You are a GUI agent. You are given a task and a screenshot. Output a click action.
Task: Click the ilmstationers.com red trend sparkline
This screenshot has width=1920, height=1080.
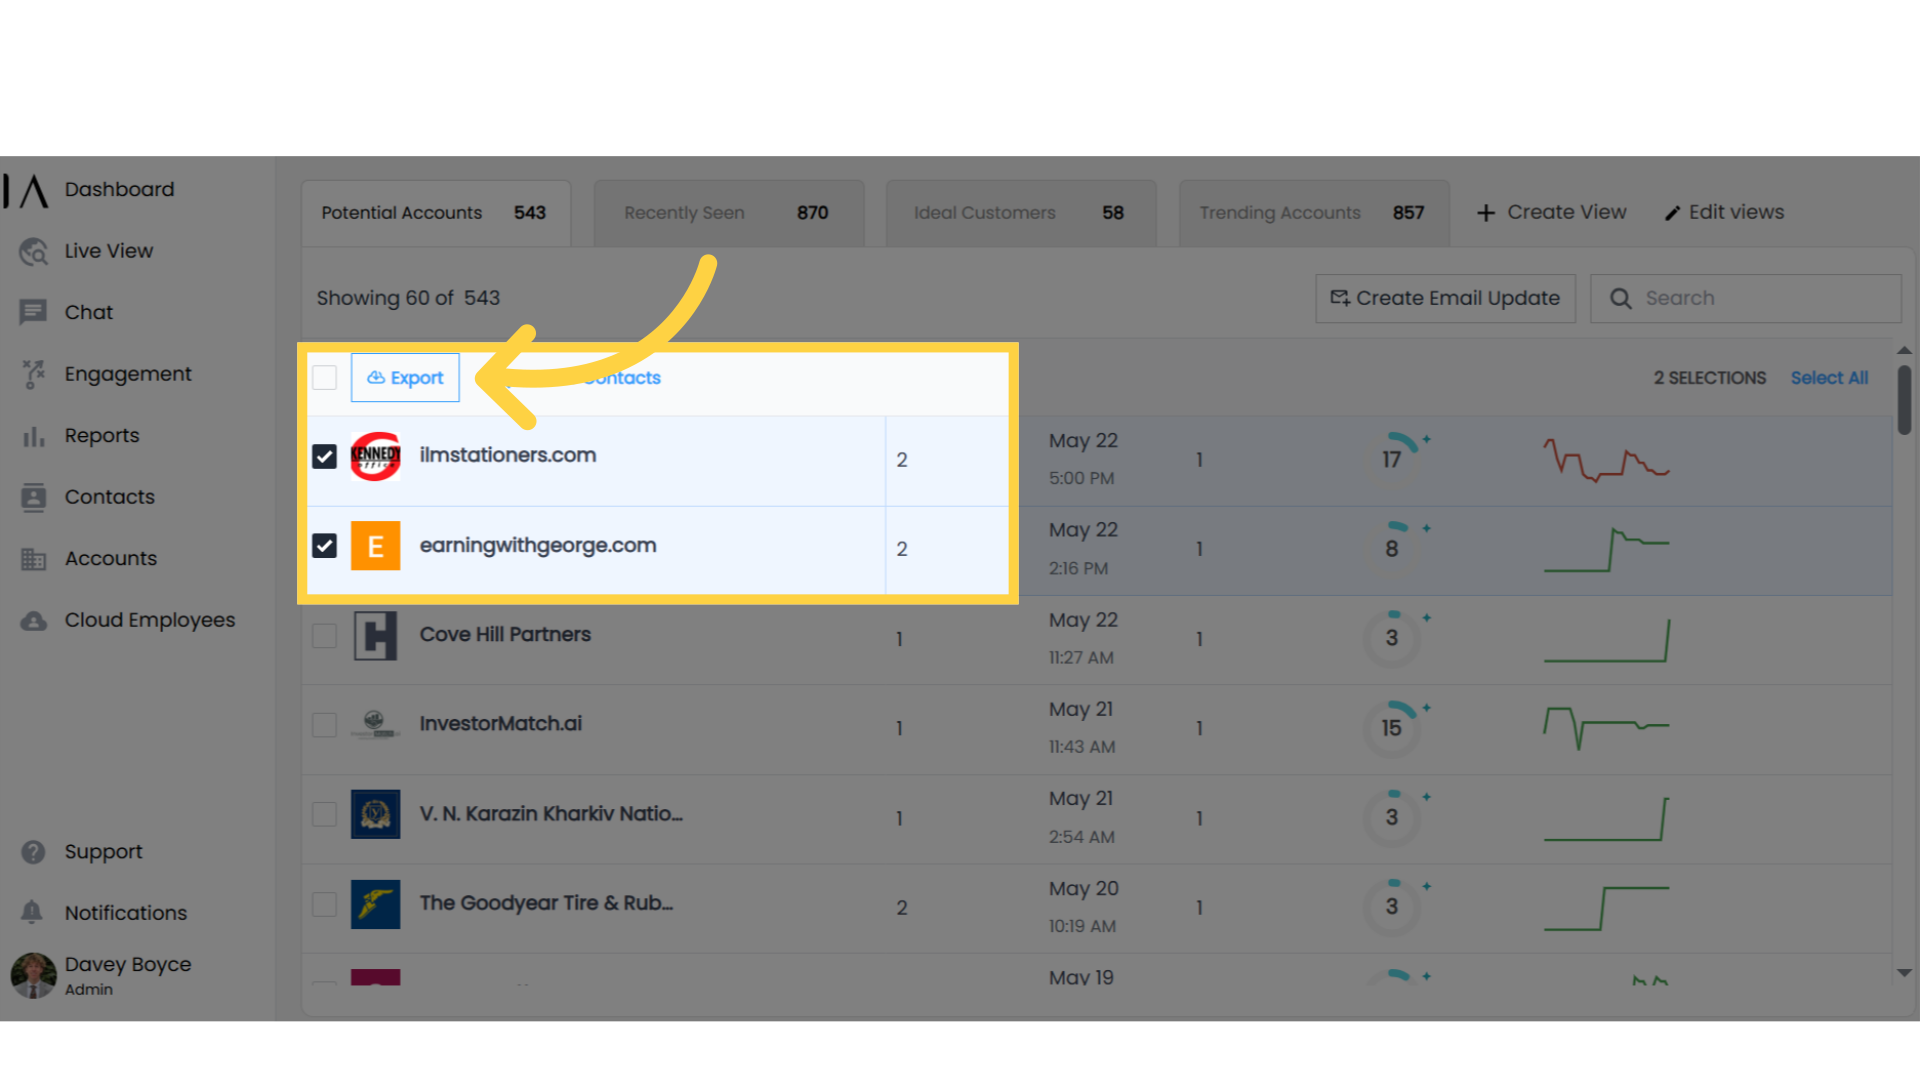pos(1606,459)
